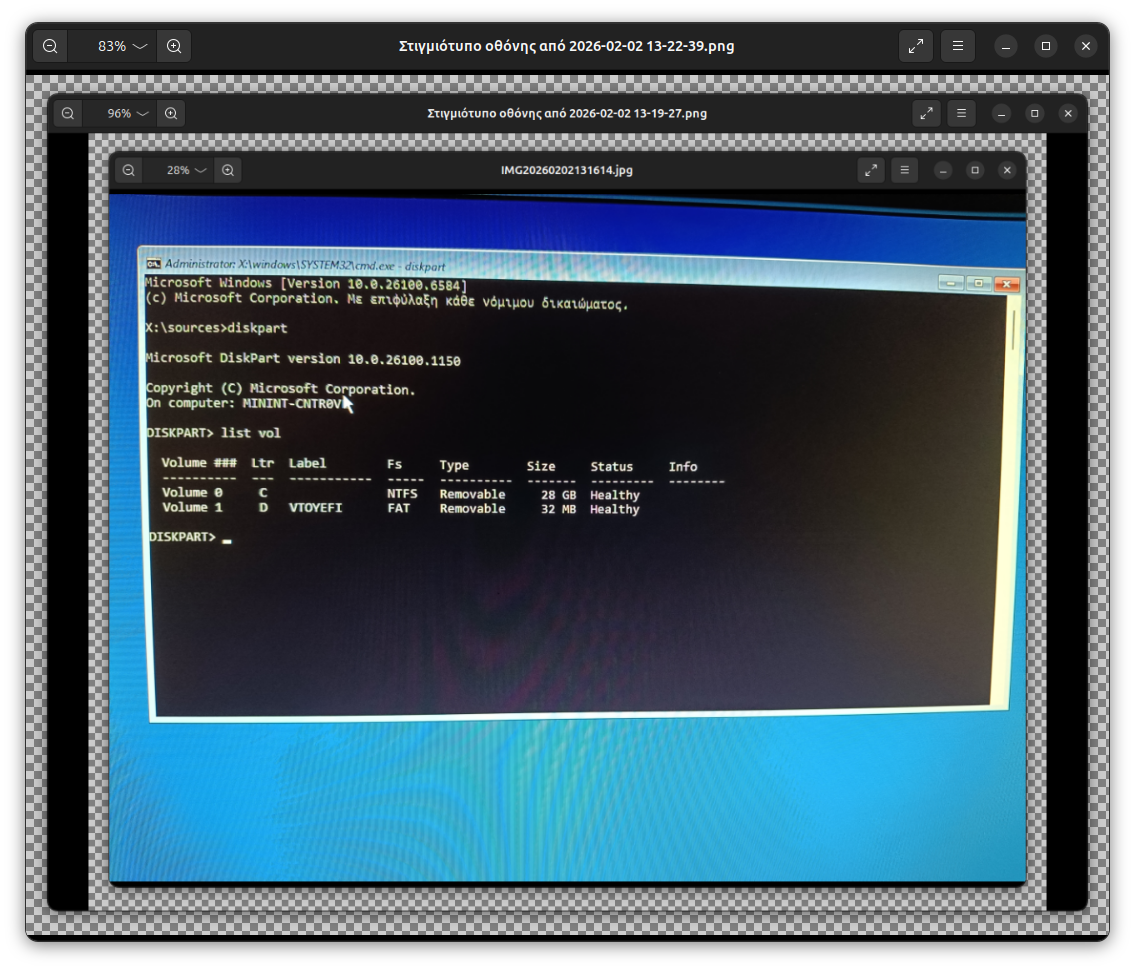Open the hamburger menu in the IMG20260202131614.jpg window
Screen dimensions: 1135x970
tap(904, 170)
